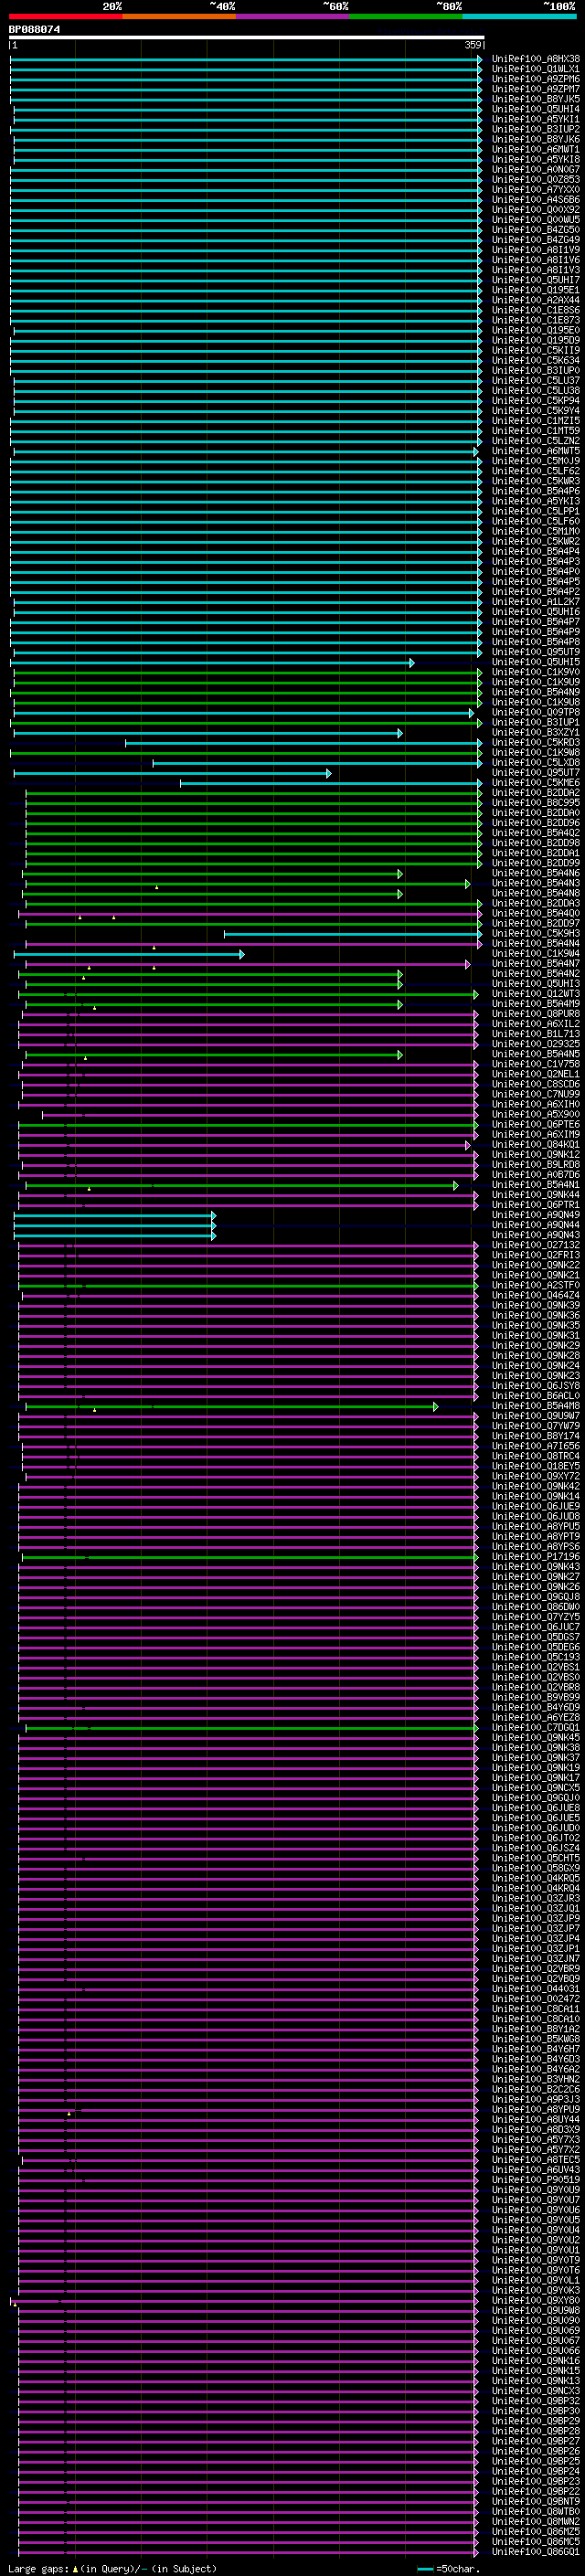The width and height of the screenshot is (585, 2576).
Task: Click the white query sequence bar
Action: (247, 38)
